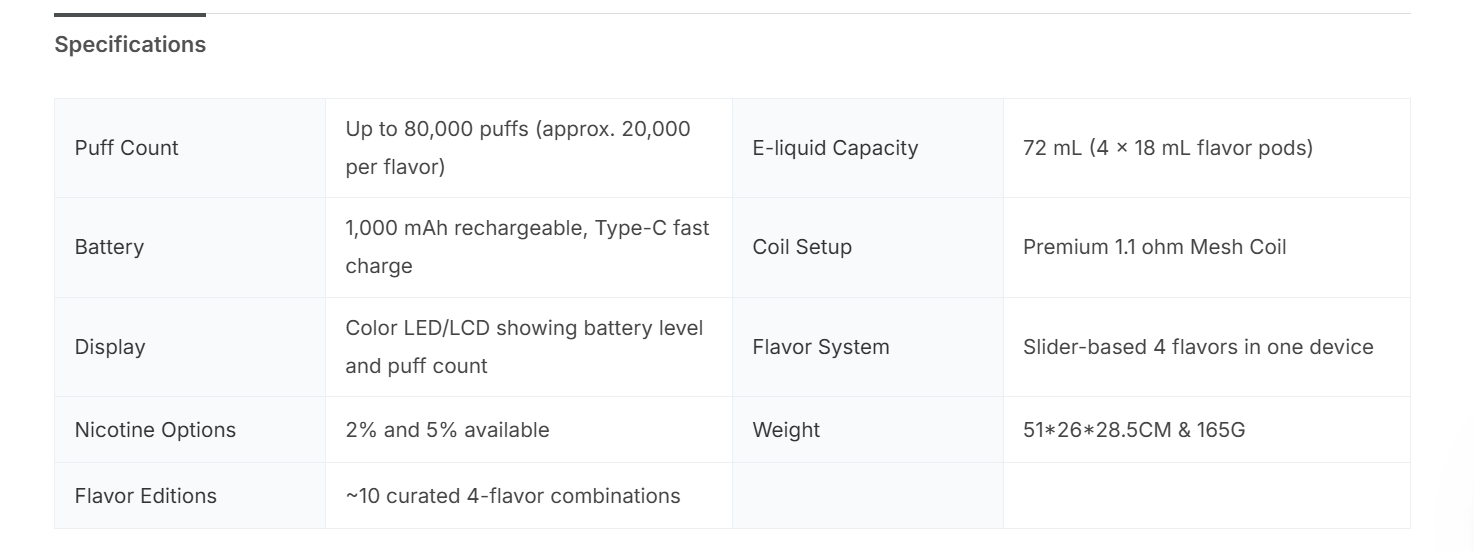Open the Specifications tab

[130, 45]
